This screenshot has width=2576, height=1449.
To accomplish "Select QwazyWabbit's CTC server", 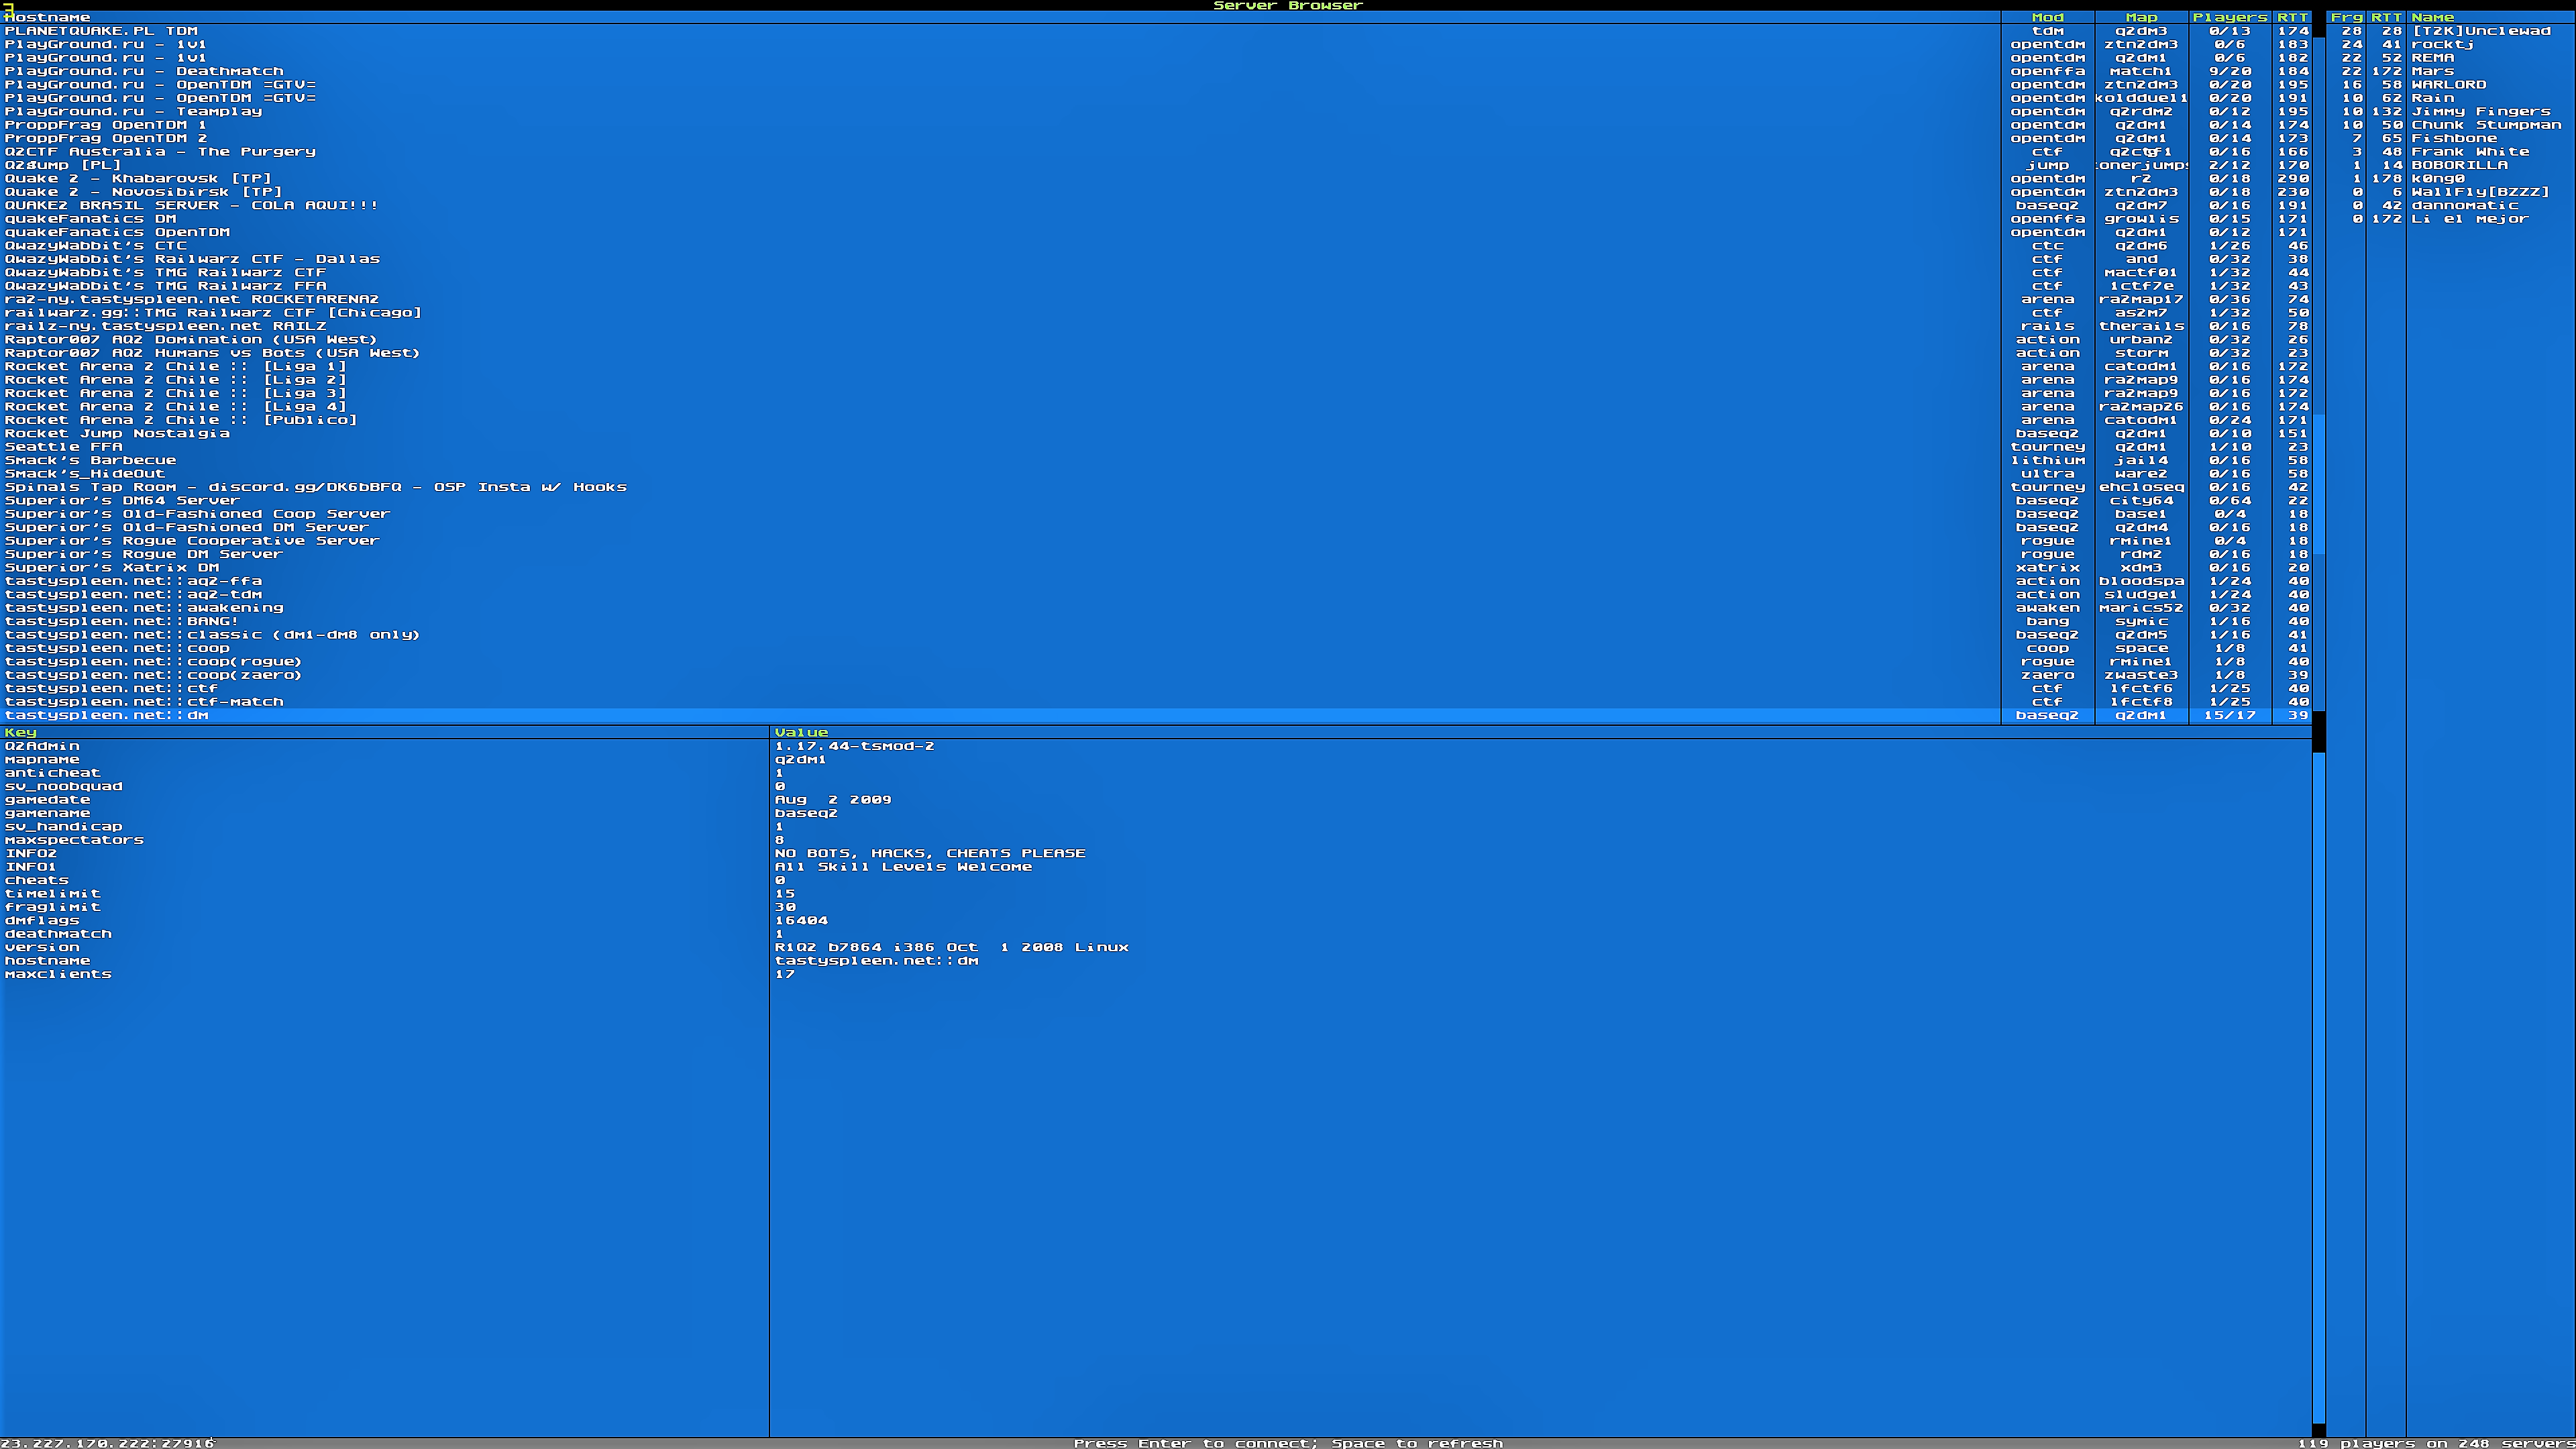I will coord(1156,245).
